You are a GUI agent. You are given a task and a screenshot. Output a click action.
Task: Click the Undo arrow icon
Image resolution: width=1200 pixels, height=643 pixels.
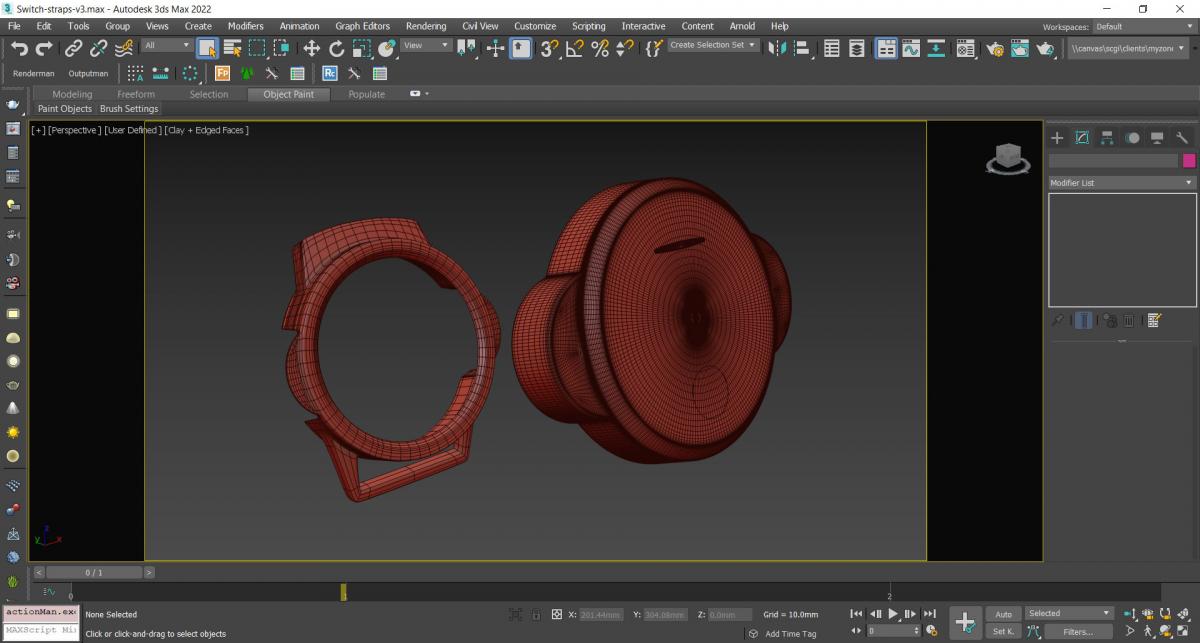coord(18,48)
